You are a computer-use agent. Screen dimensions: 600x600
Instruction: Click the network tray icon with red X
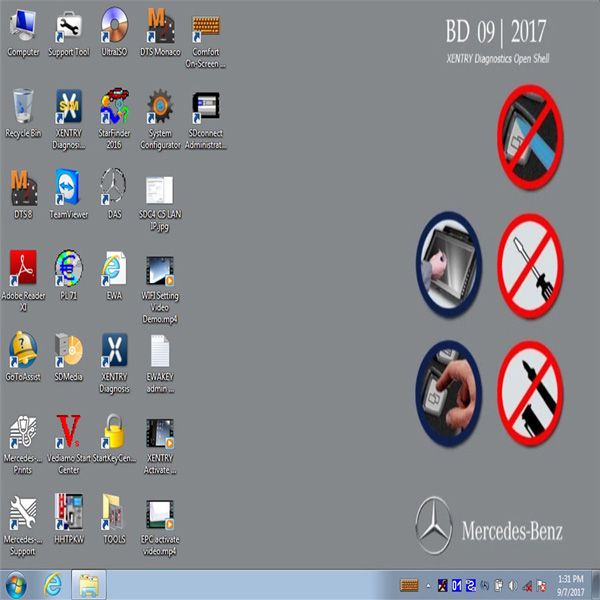point(527,585)
